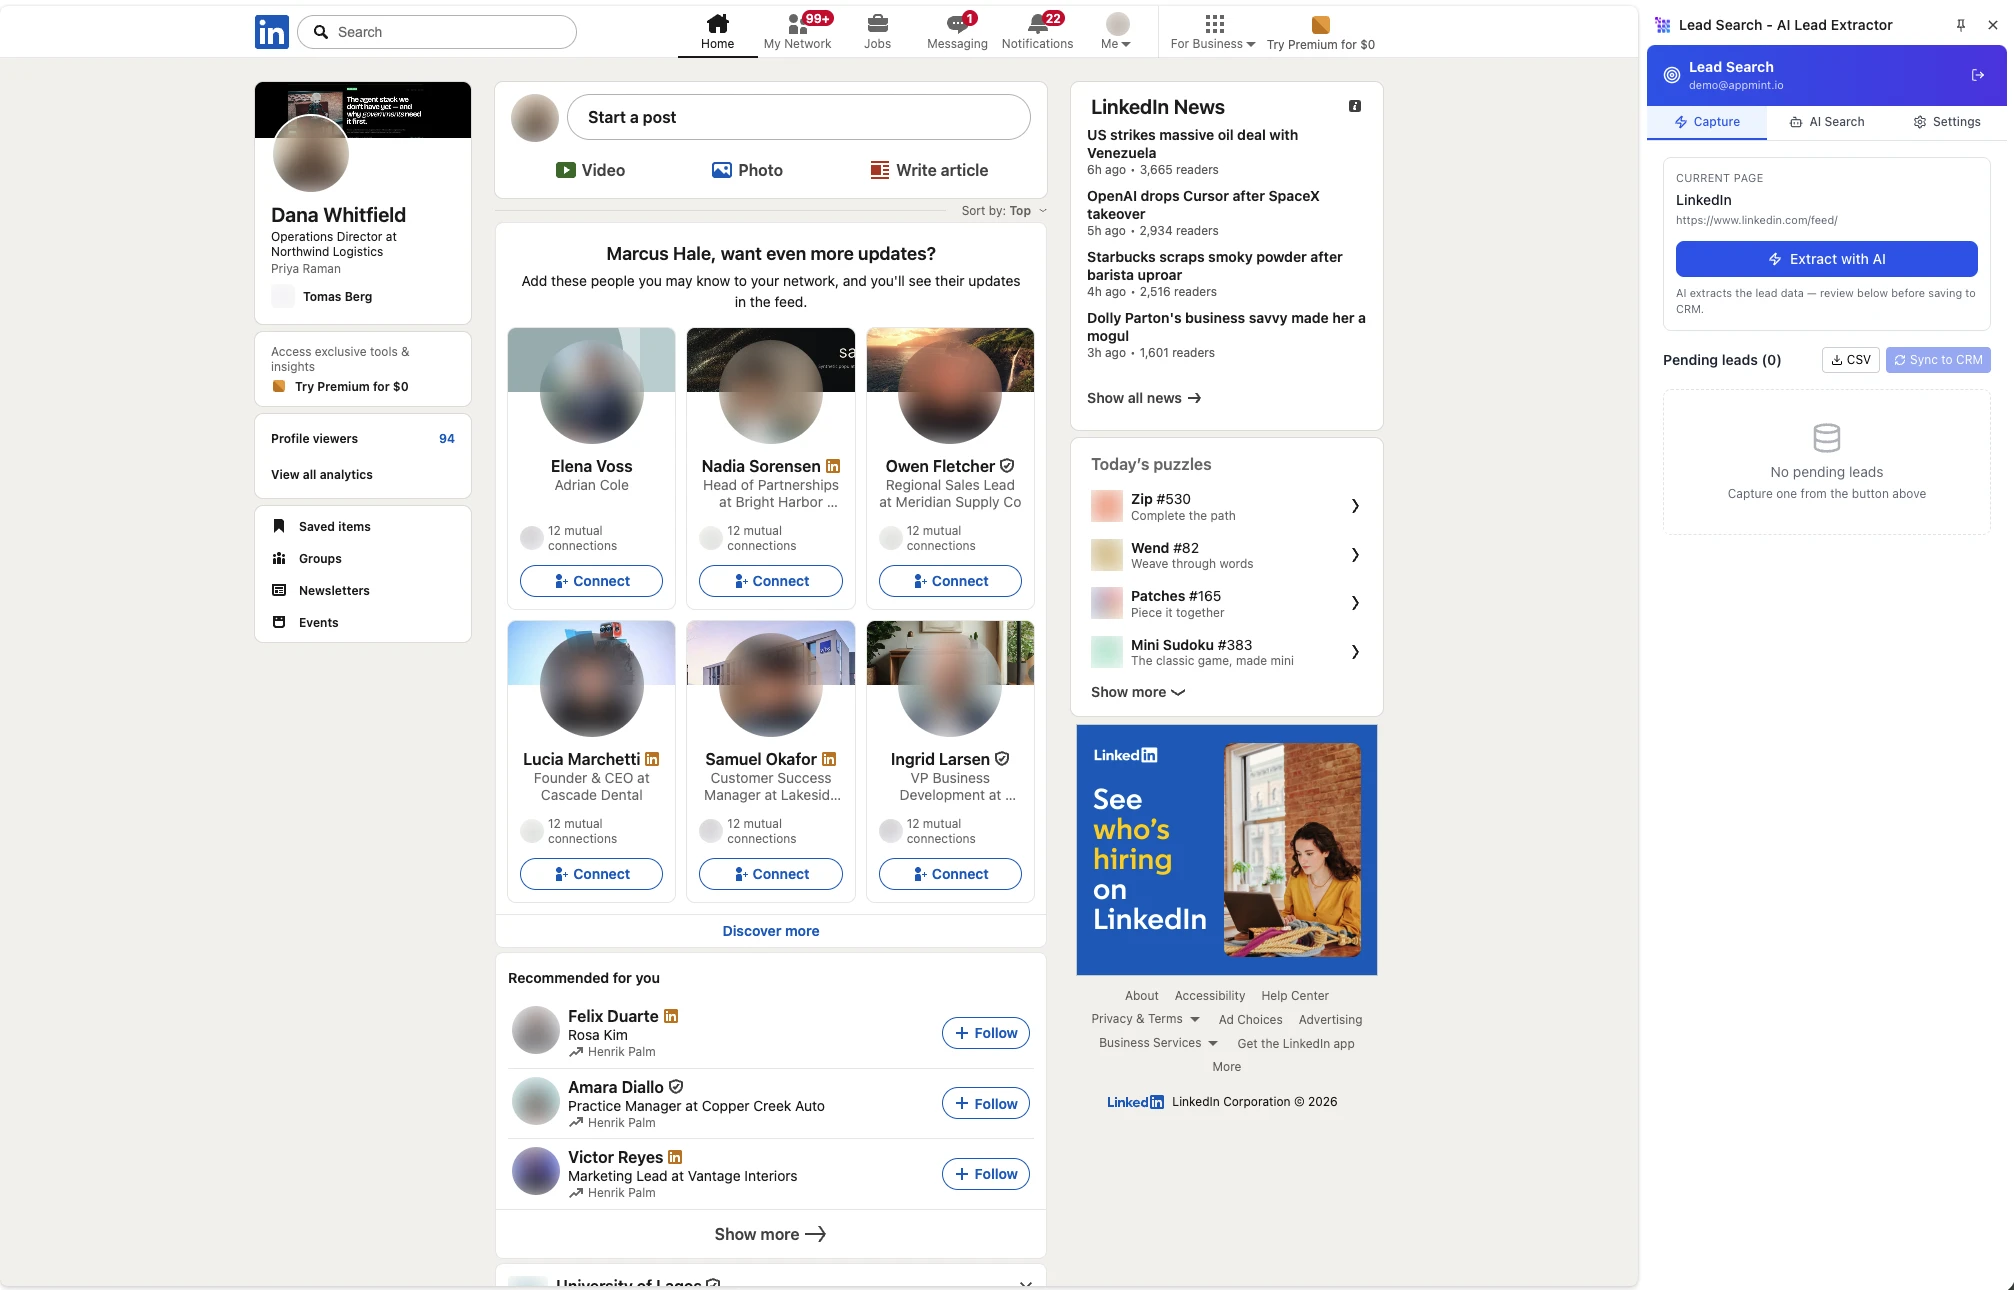Open Help Center footer link
This screenshot has width=2014, height=1290.
[1295, 996]
